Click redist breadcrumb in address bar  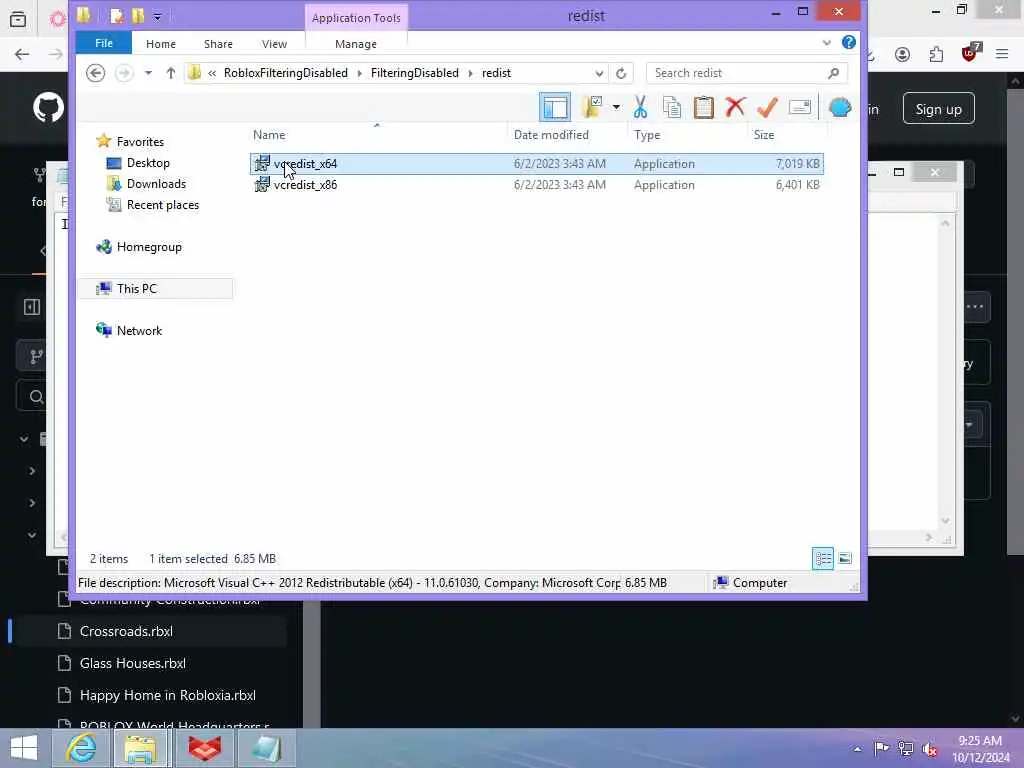496,73
